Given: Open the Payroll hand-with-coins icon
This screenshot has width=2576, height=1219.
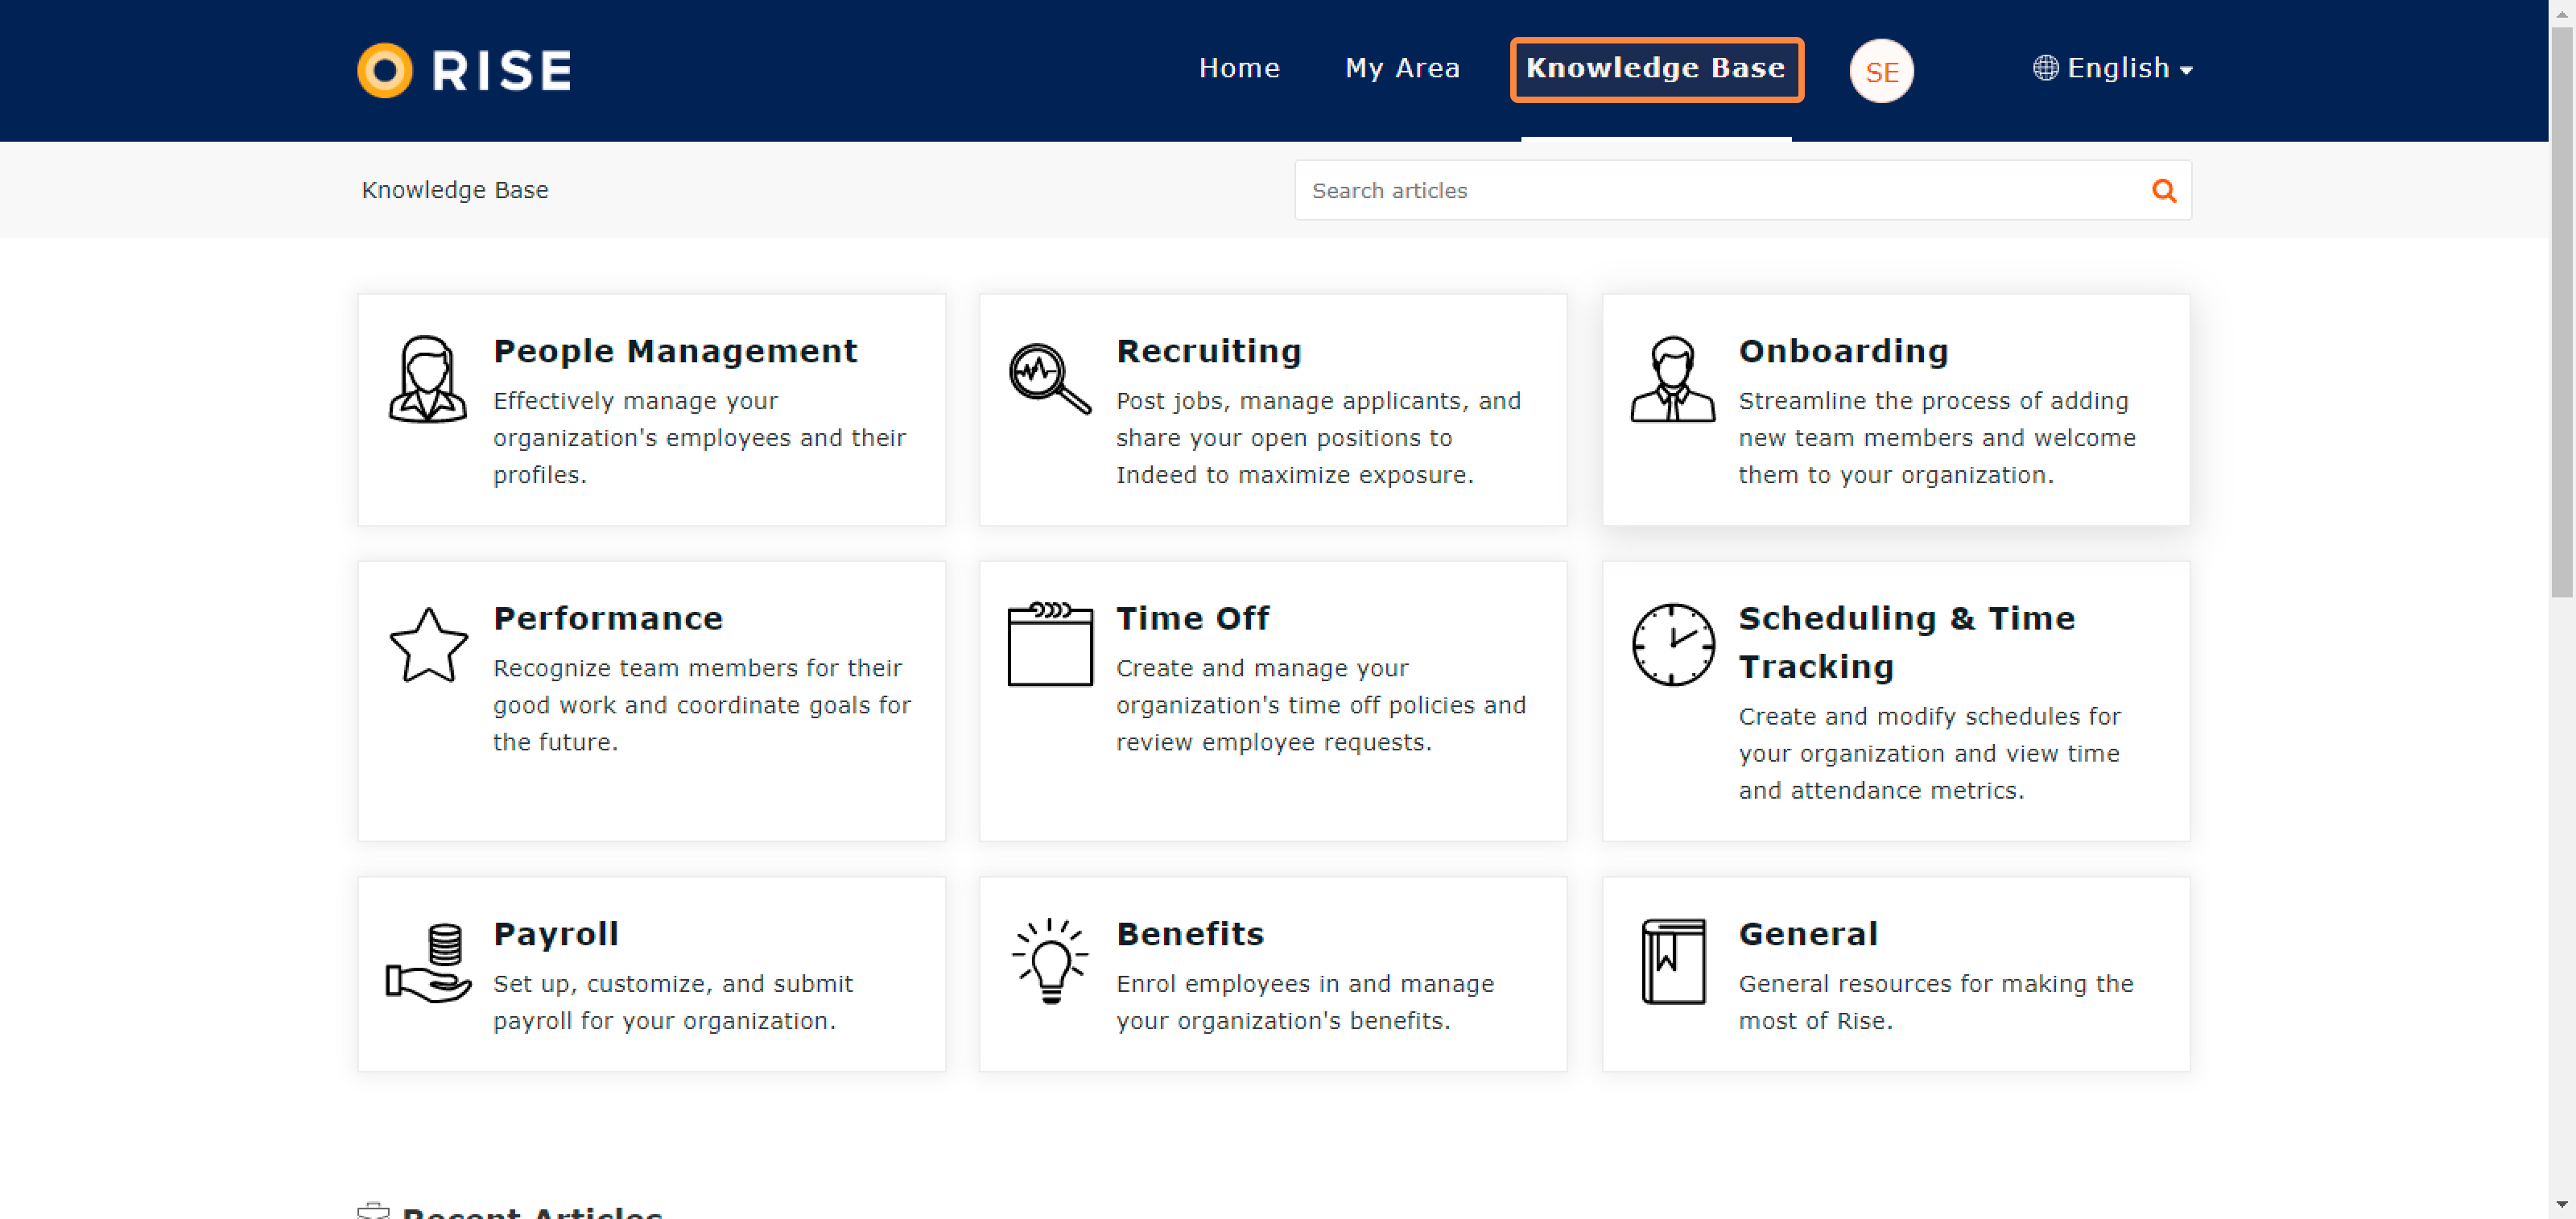Looking at the screenshot, I should (x=429, y=962).
